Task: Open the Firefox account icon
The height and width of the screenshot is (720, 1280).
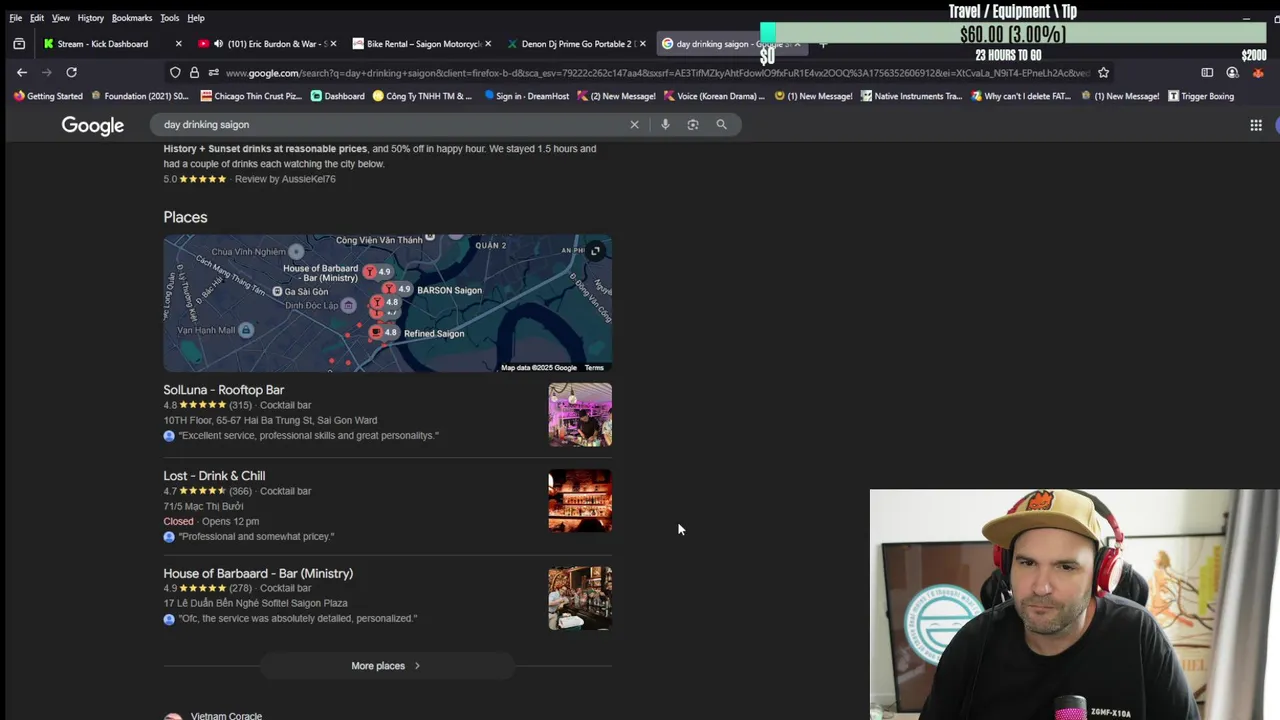Action: click(1232, 73)
